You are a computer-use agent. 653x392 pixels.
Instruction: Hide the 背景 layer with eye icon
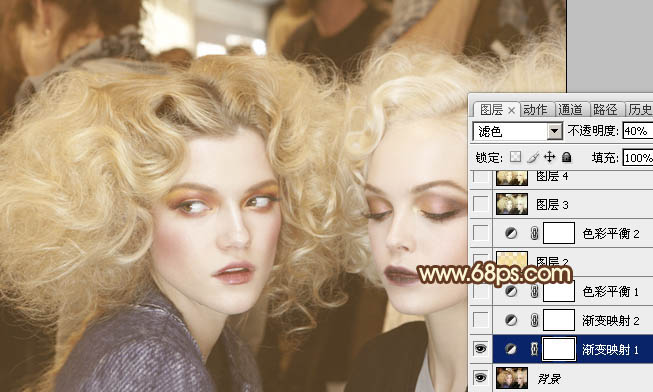click(480, 378)
